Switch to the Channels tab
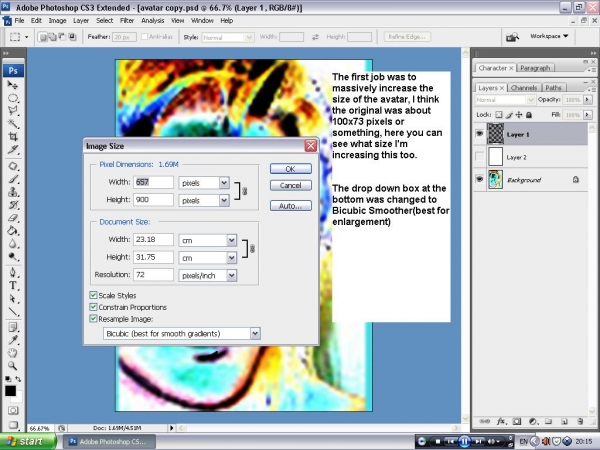600x450 pixels. 524,88
